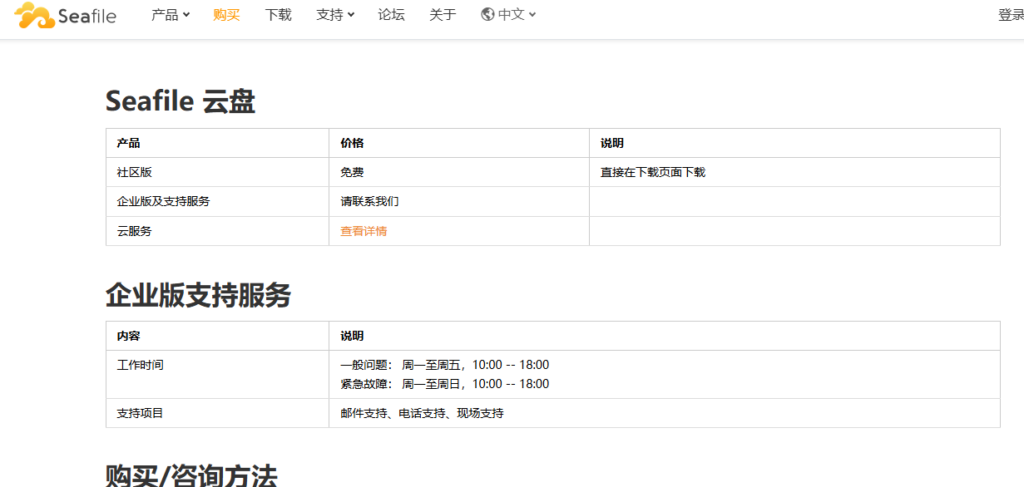1024x487 pixels.
Task: Open the 下载 navigation item
Action: coord(278,14)
